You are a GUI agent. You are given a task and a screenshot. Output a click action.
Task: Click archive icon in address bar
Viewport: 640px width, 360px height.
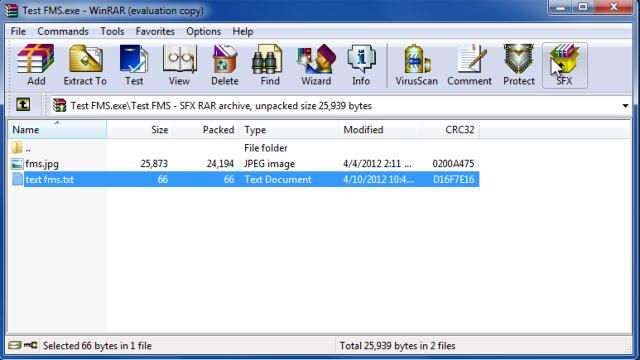tap(60, 105)
